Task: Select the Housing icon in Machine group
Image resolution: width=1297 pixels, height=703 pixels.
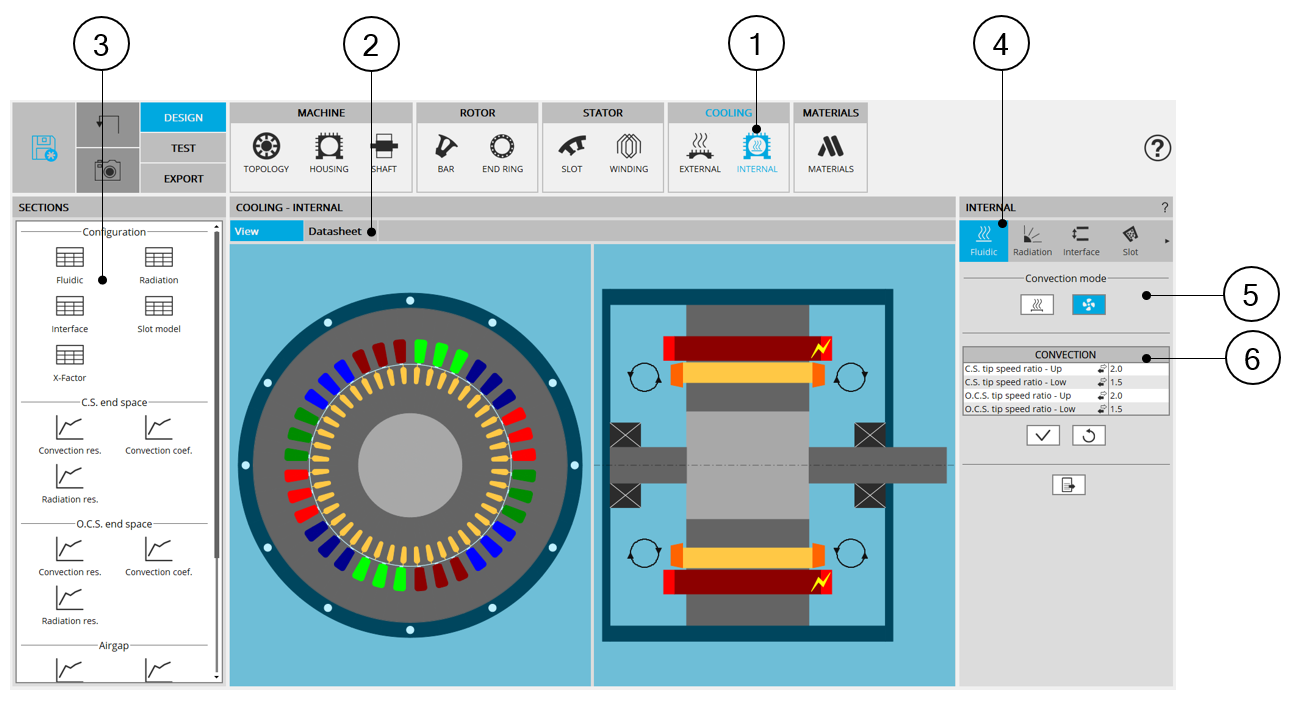Action: [x=328, y=154]
